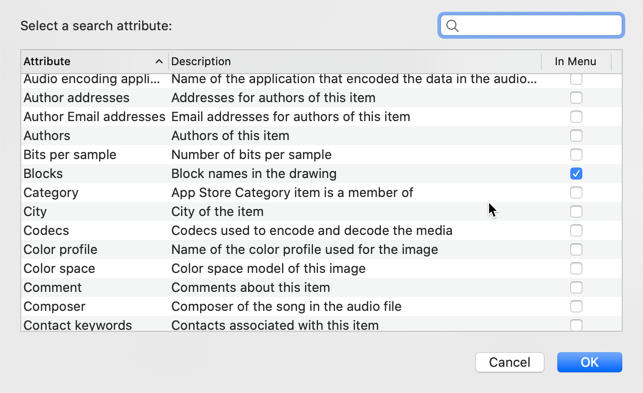Screen dimensions: 643x393
Task: Tick In Menu checkbox for Codecs
Action: pos(576,231)
